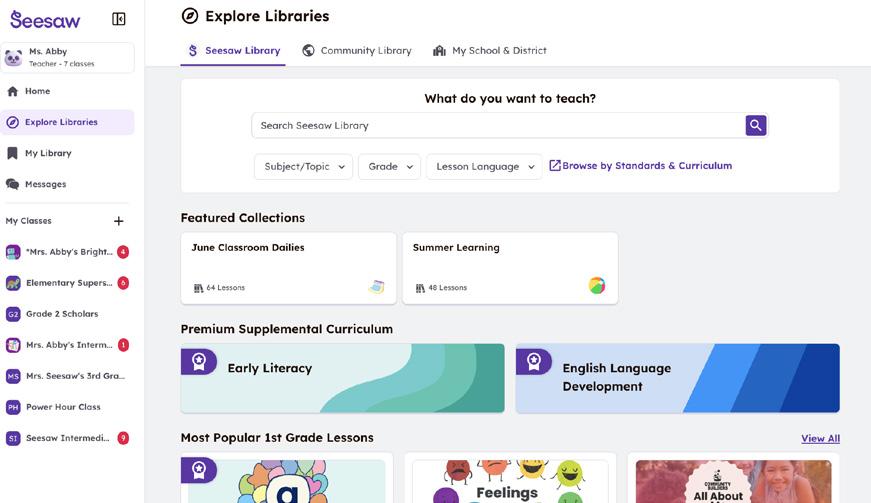Click the Explore Libraries compass icon in sidebar
This screenshot has width=871, height=503.
tap(12, 122)
